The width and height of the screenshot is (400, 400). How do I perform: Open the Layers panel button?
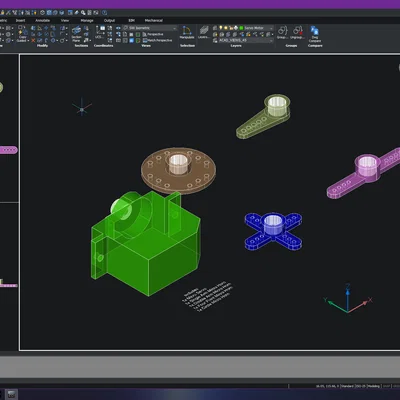point(204,32)
